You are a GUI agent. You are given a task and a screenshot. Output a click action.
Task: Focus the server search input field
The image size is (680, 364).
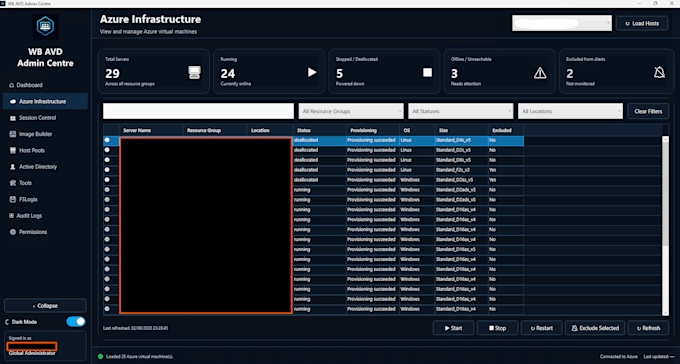198,111
